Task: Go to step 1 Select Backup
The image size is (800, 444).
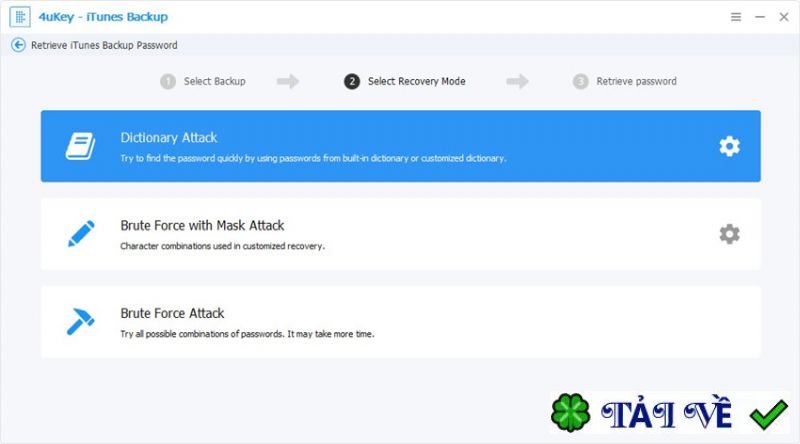Action: pos(203,81)
